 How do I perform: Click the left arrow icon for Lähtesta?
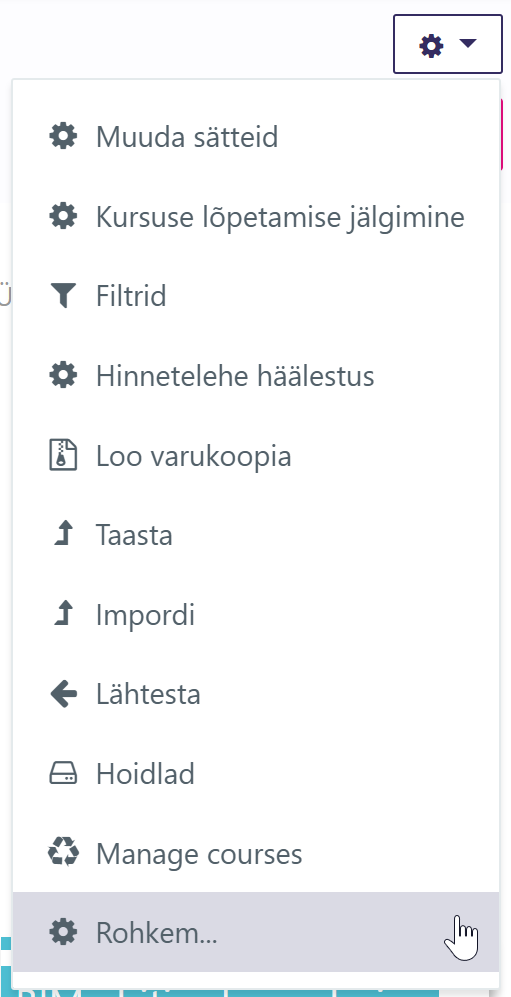click(x=63, y=694)
